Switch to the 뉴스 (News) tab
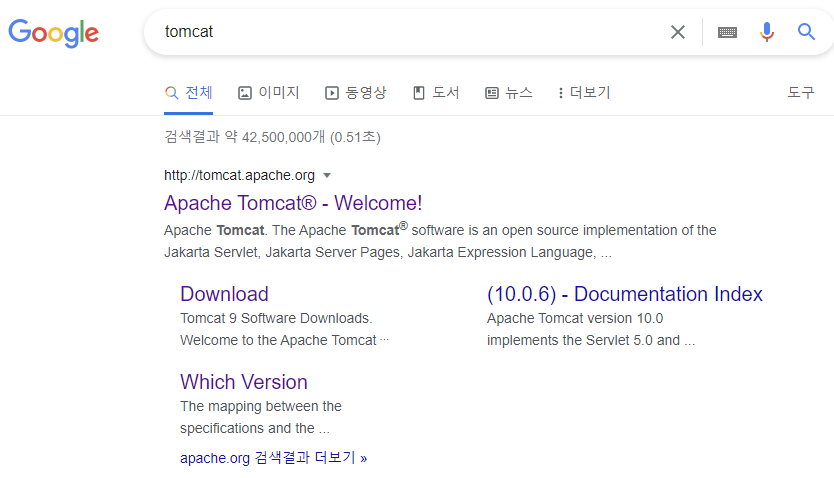Viewport: 834px width, 478px height. pyautogui.click(x=508, y=93)
